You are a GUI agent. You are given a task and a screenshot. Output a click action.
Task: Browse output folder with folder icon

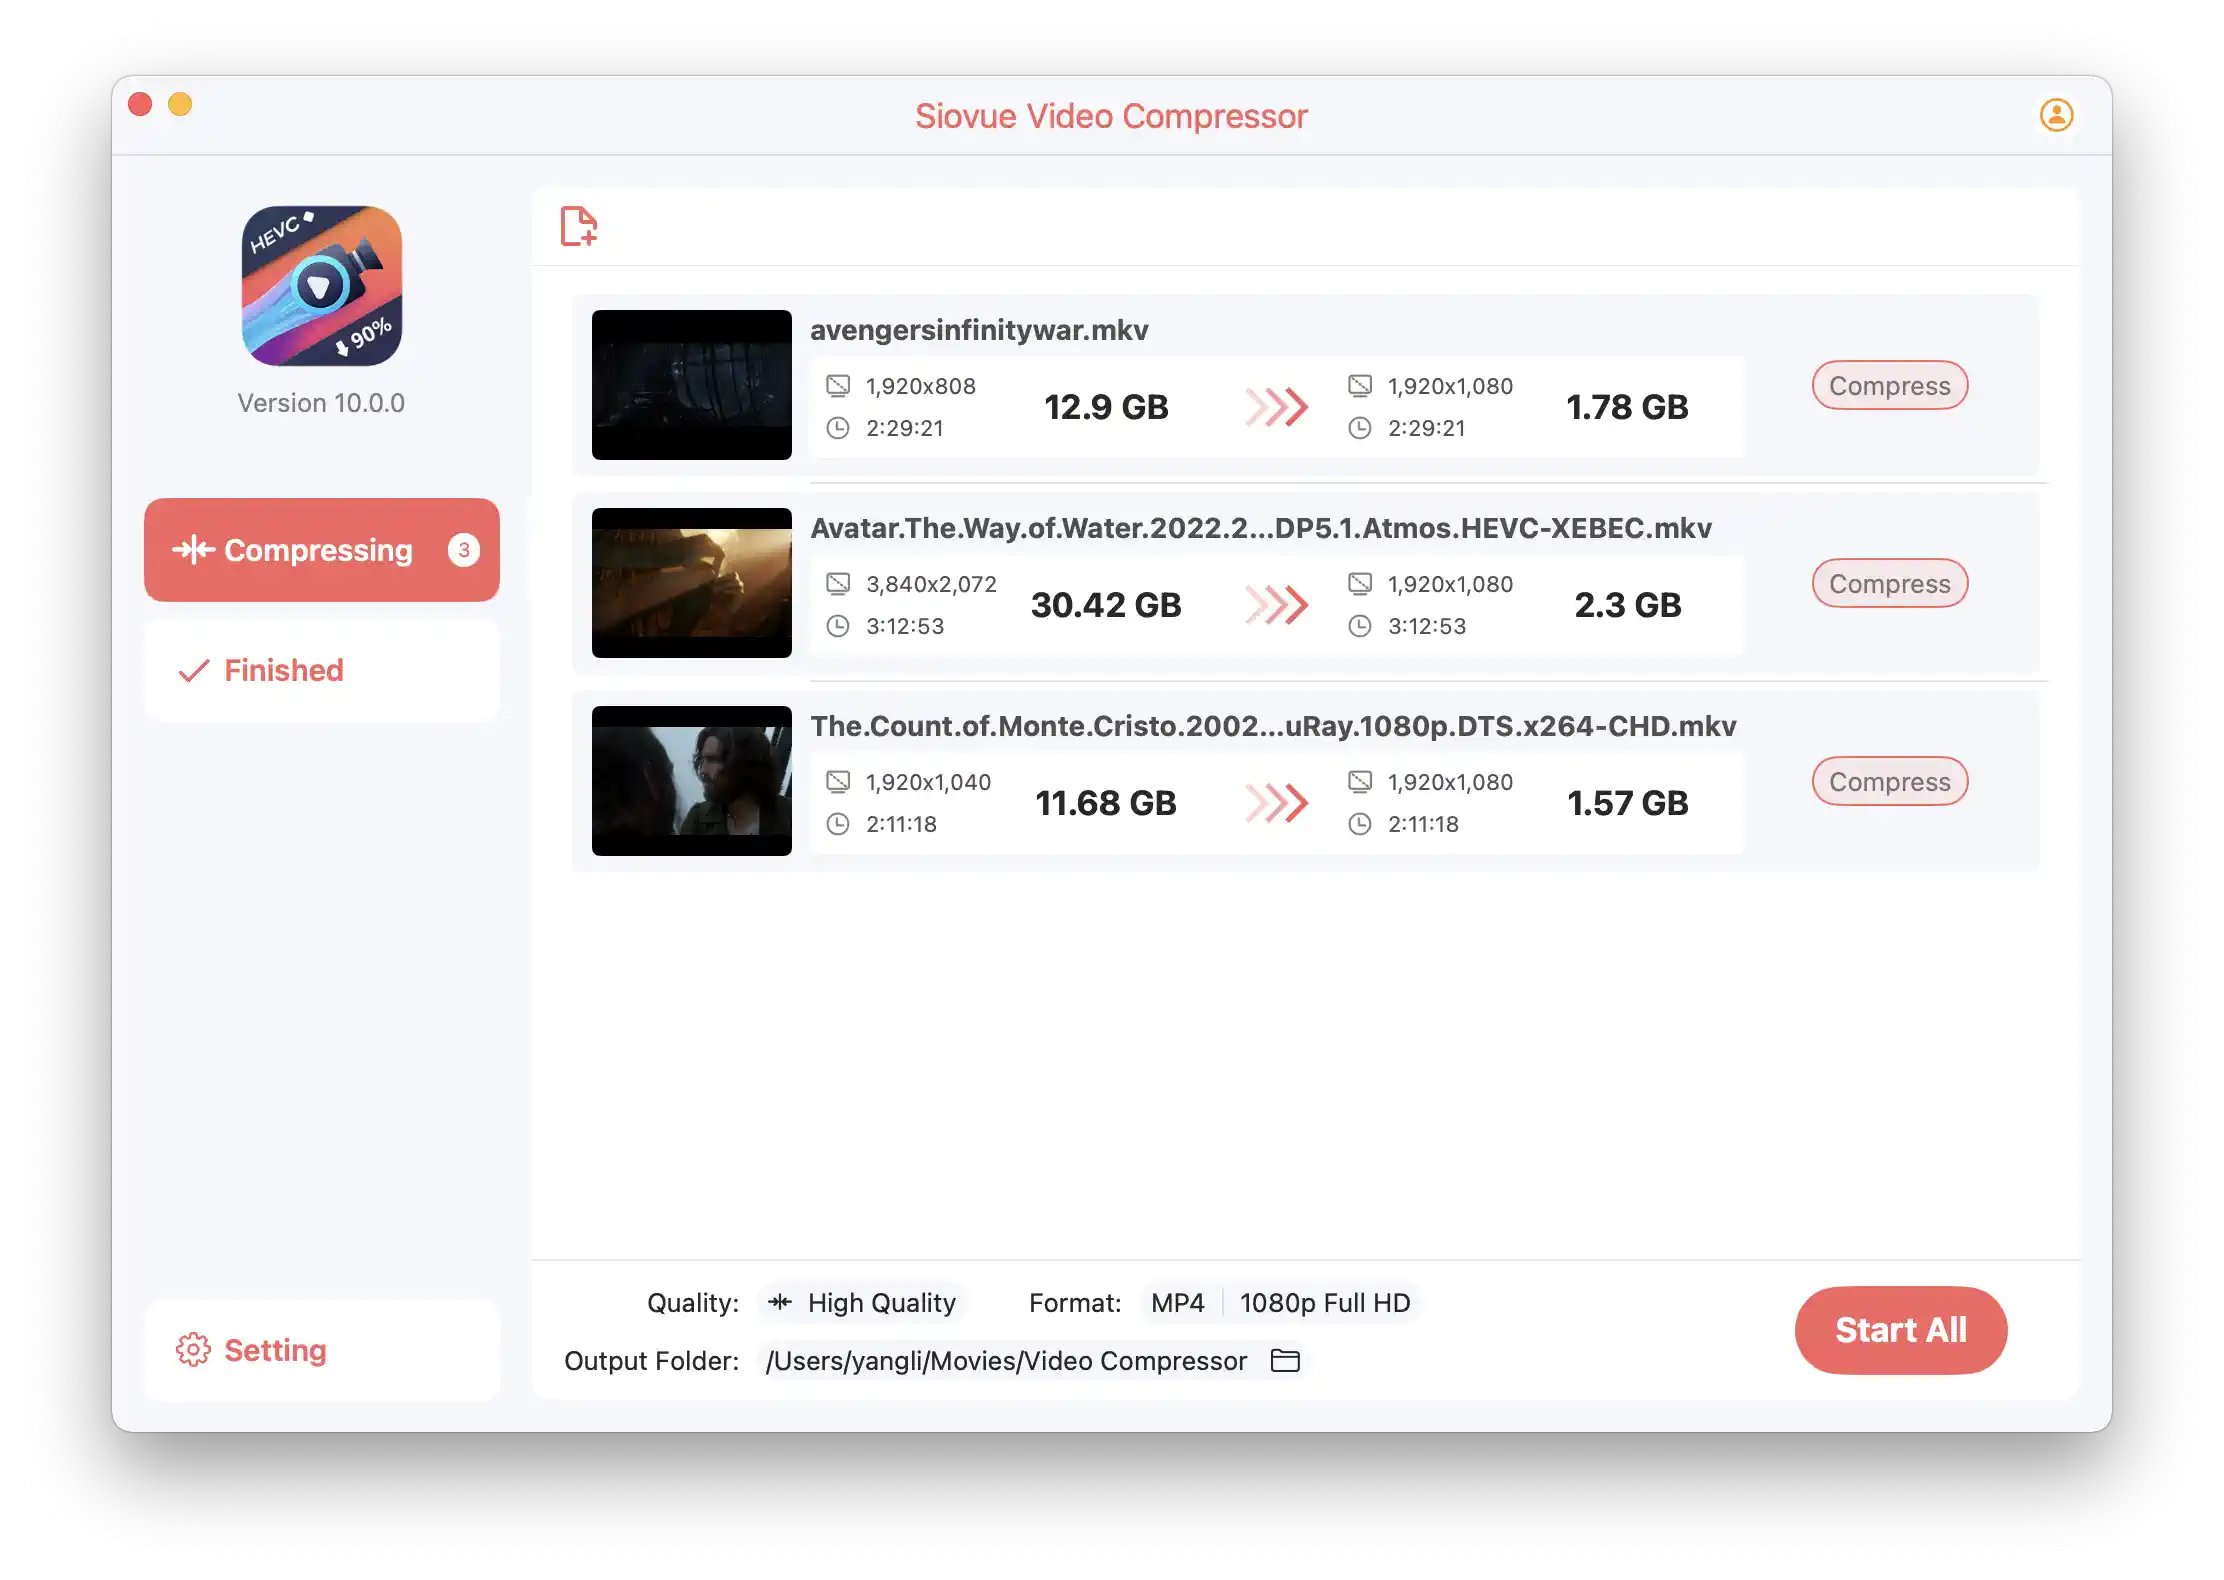click(x=1285, y=1360)
